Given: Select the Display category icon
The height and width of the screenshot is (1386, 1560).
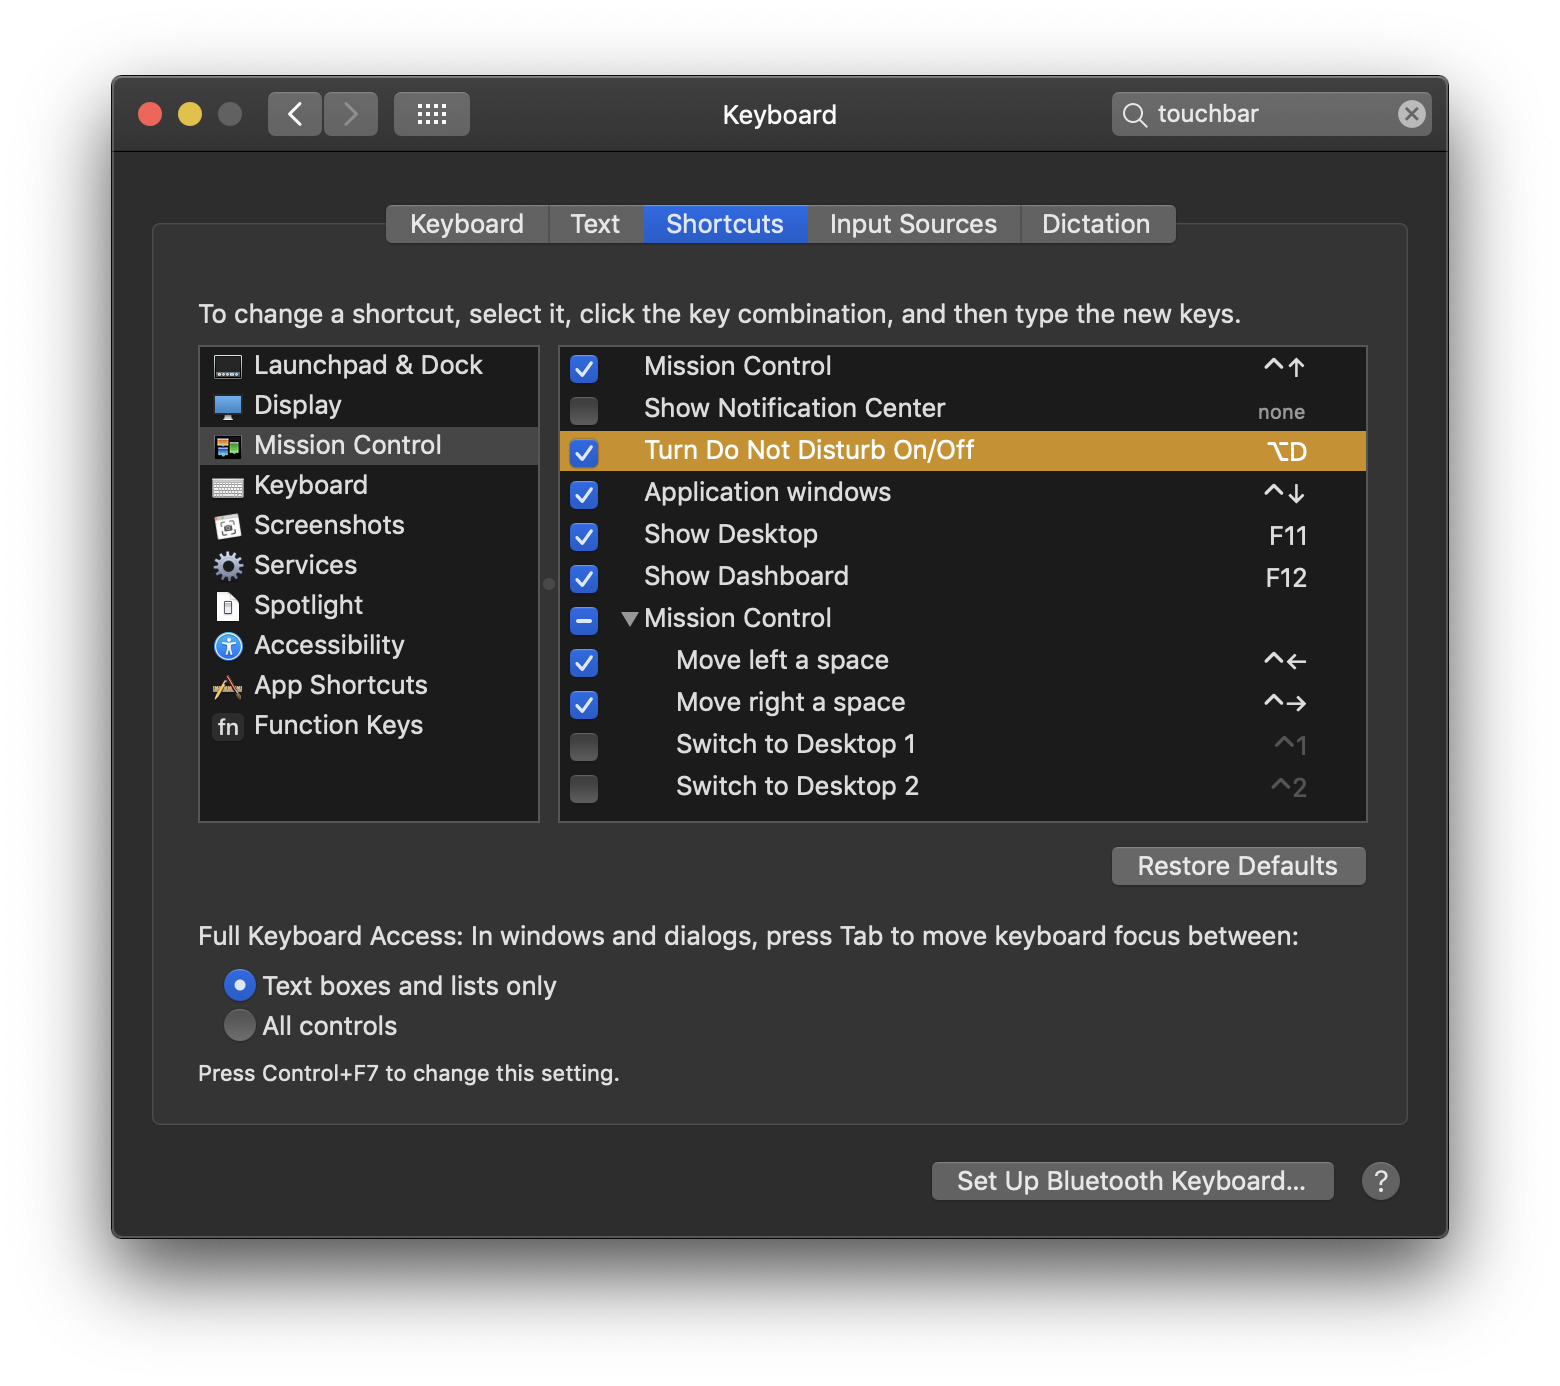Looking at the screenshot, I should tap(228, 405).
